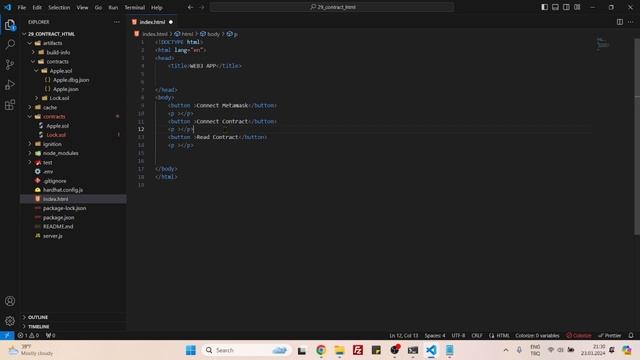This screenshot has height=360, width=640.
Task: Click the command center search field
Action: point(332,7)
